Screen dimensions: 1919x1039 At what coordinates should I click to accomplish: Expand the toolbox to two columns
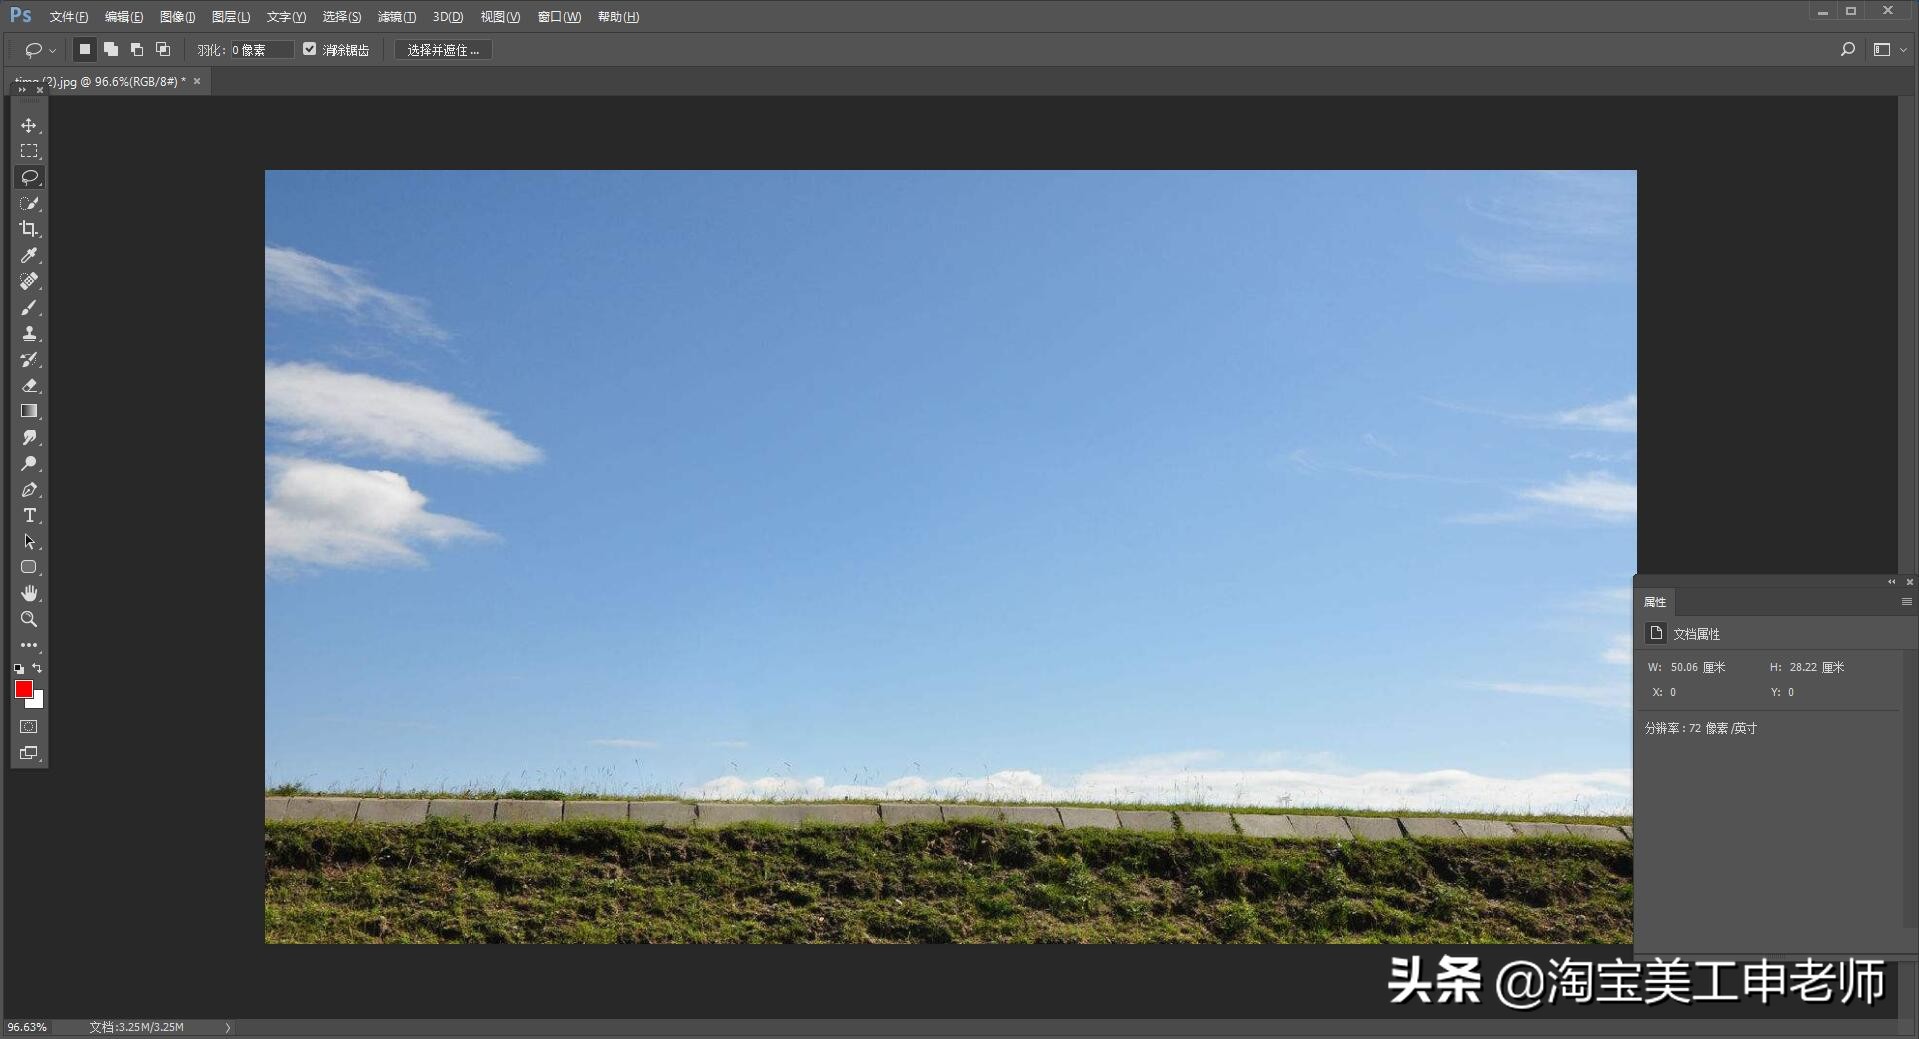pyautogui.click(x=22, y=90)
